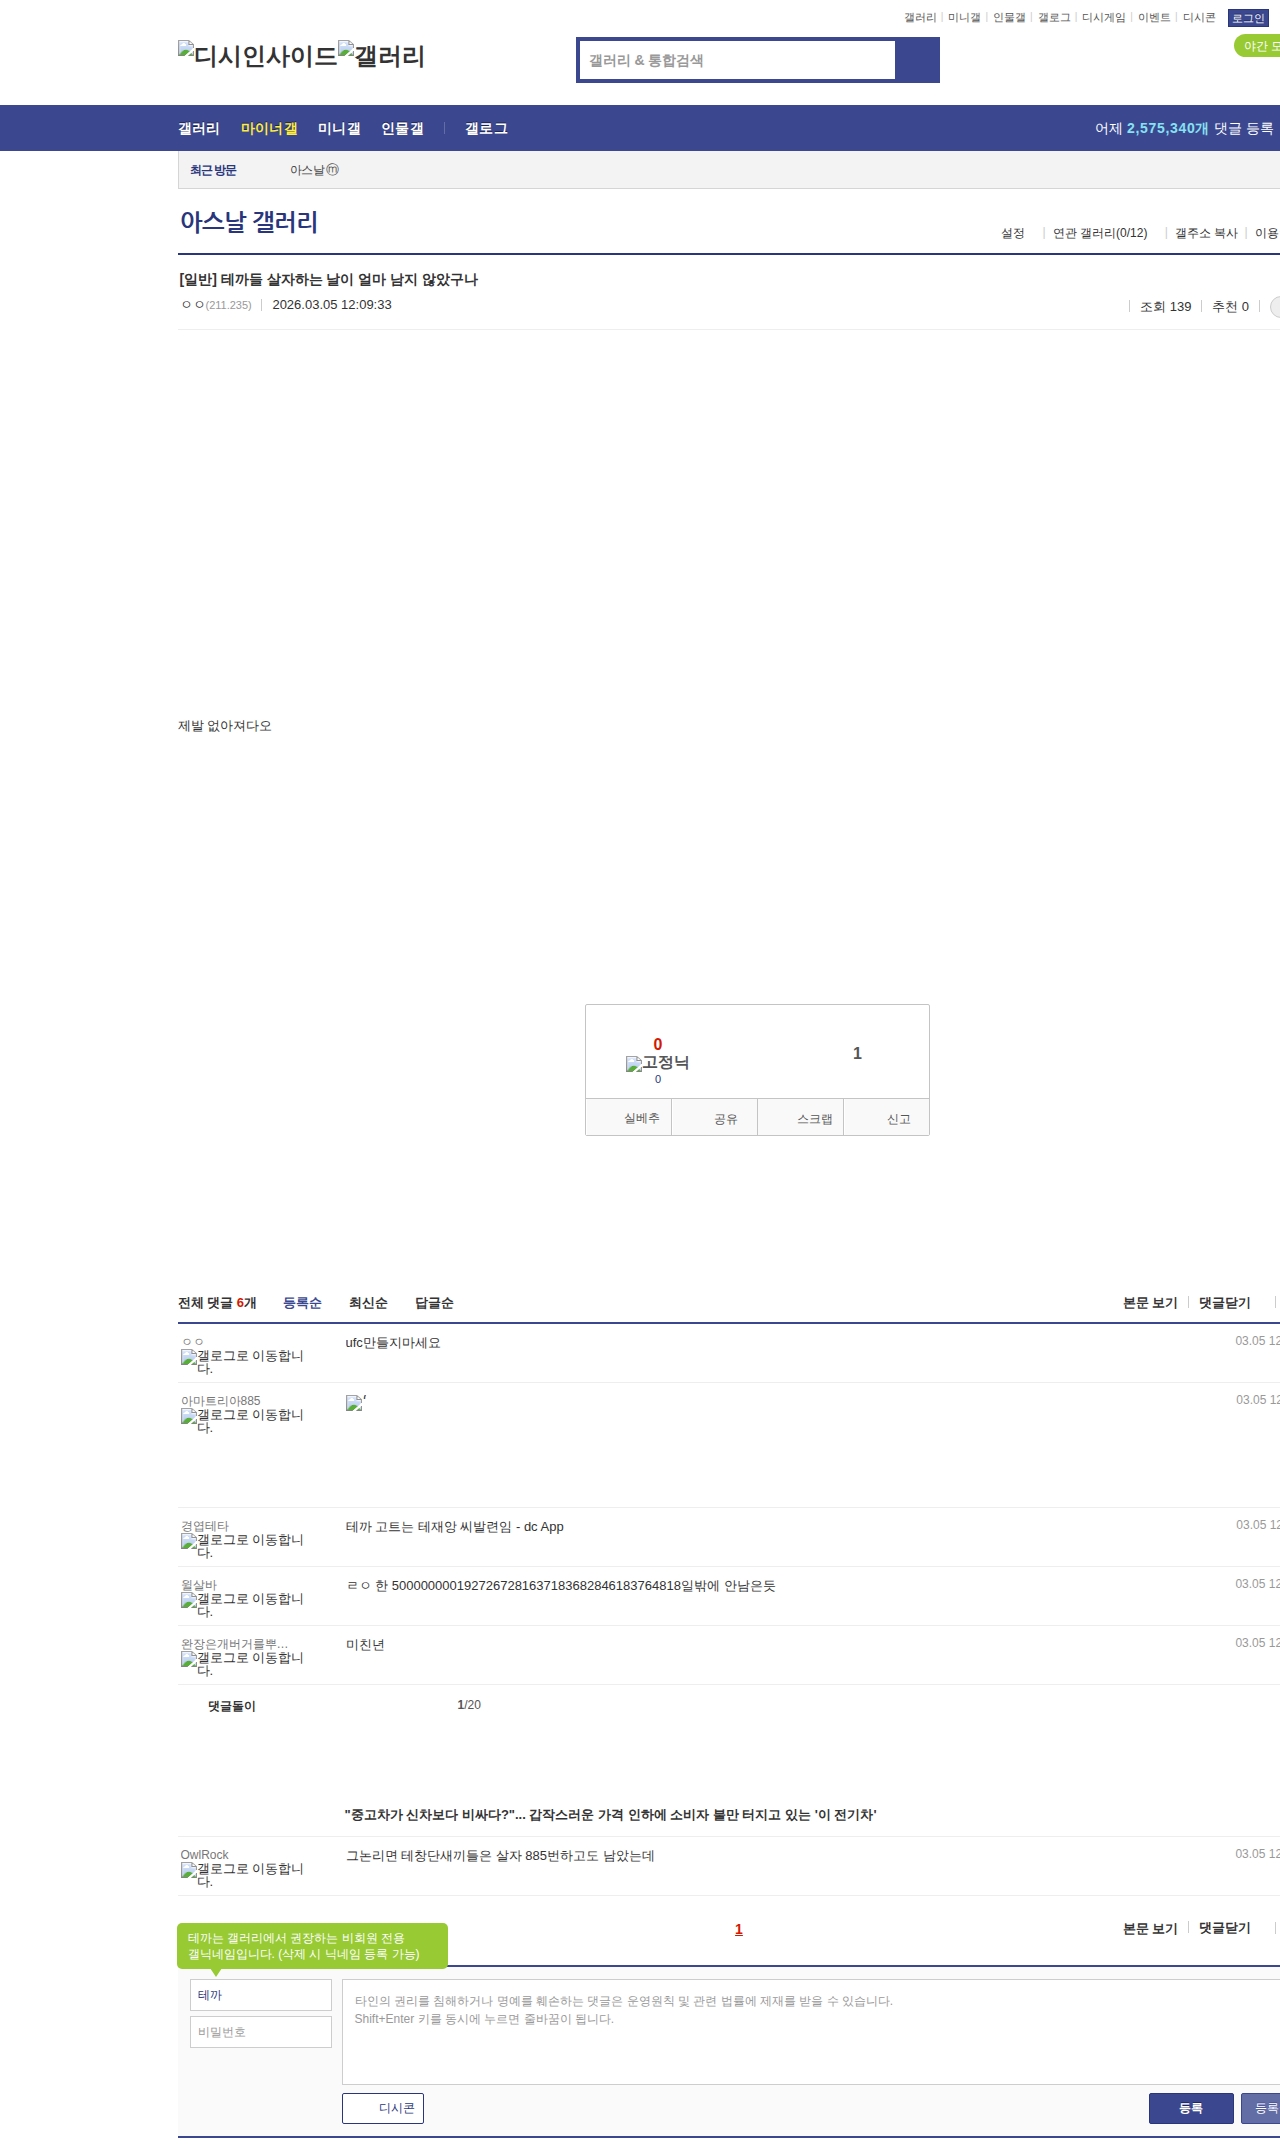Focus the 테까 nickname input
The image size is (1280, 2148).
coord(261,1995)
